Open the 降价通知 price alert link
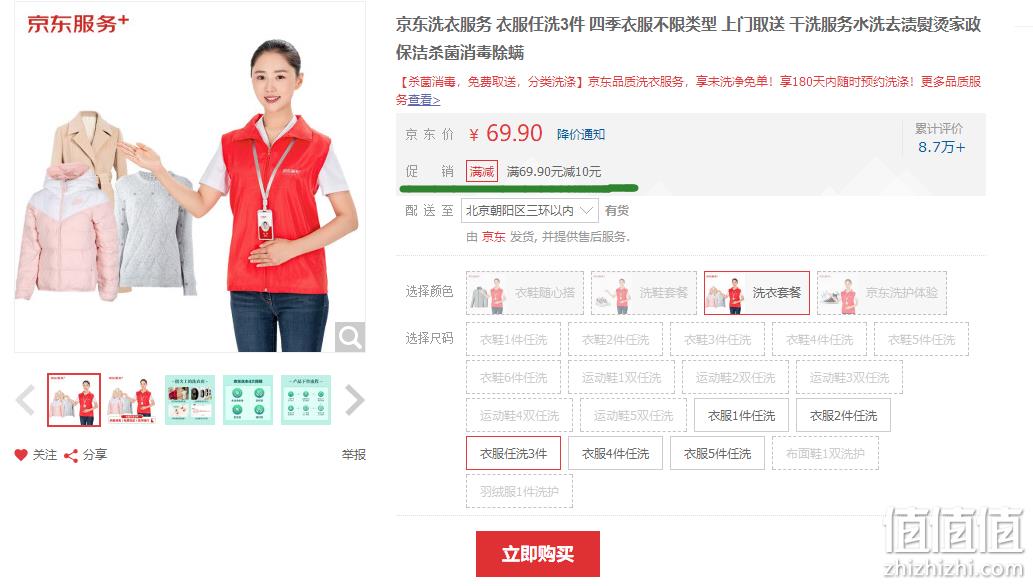 (x=580, y=134)
